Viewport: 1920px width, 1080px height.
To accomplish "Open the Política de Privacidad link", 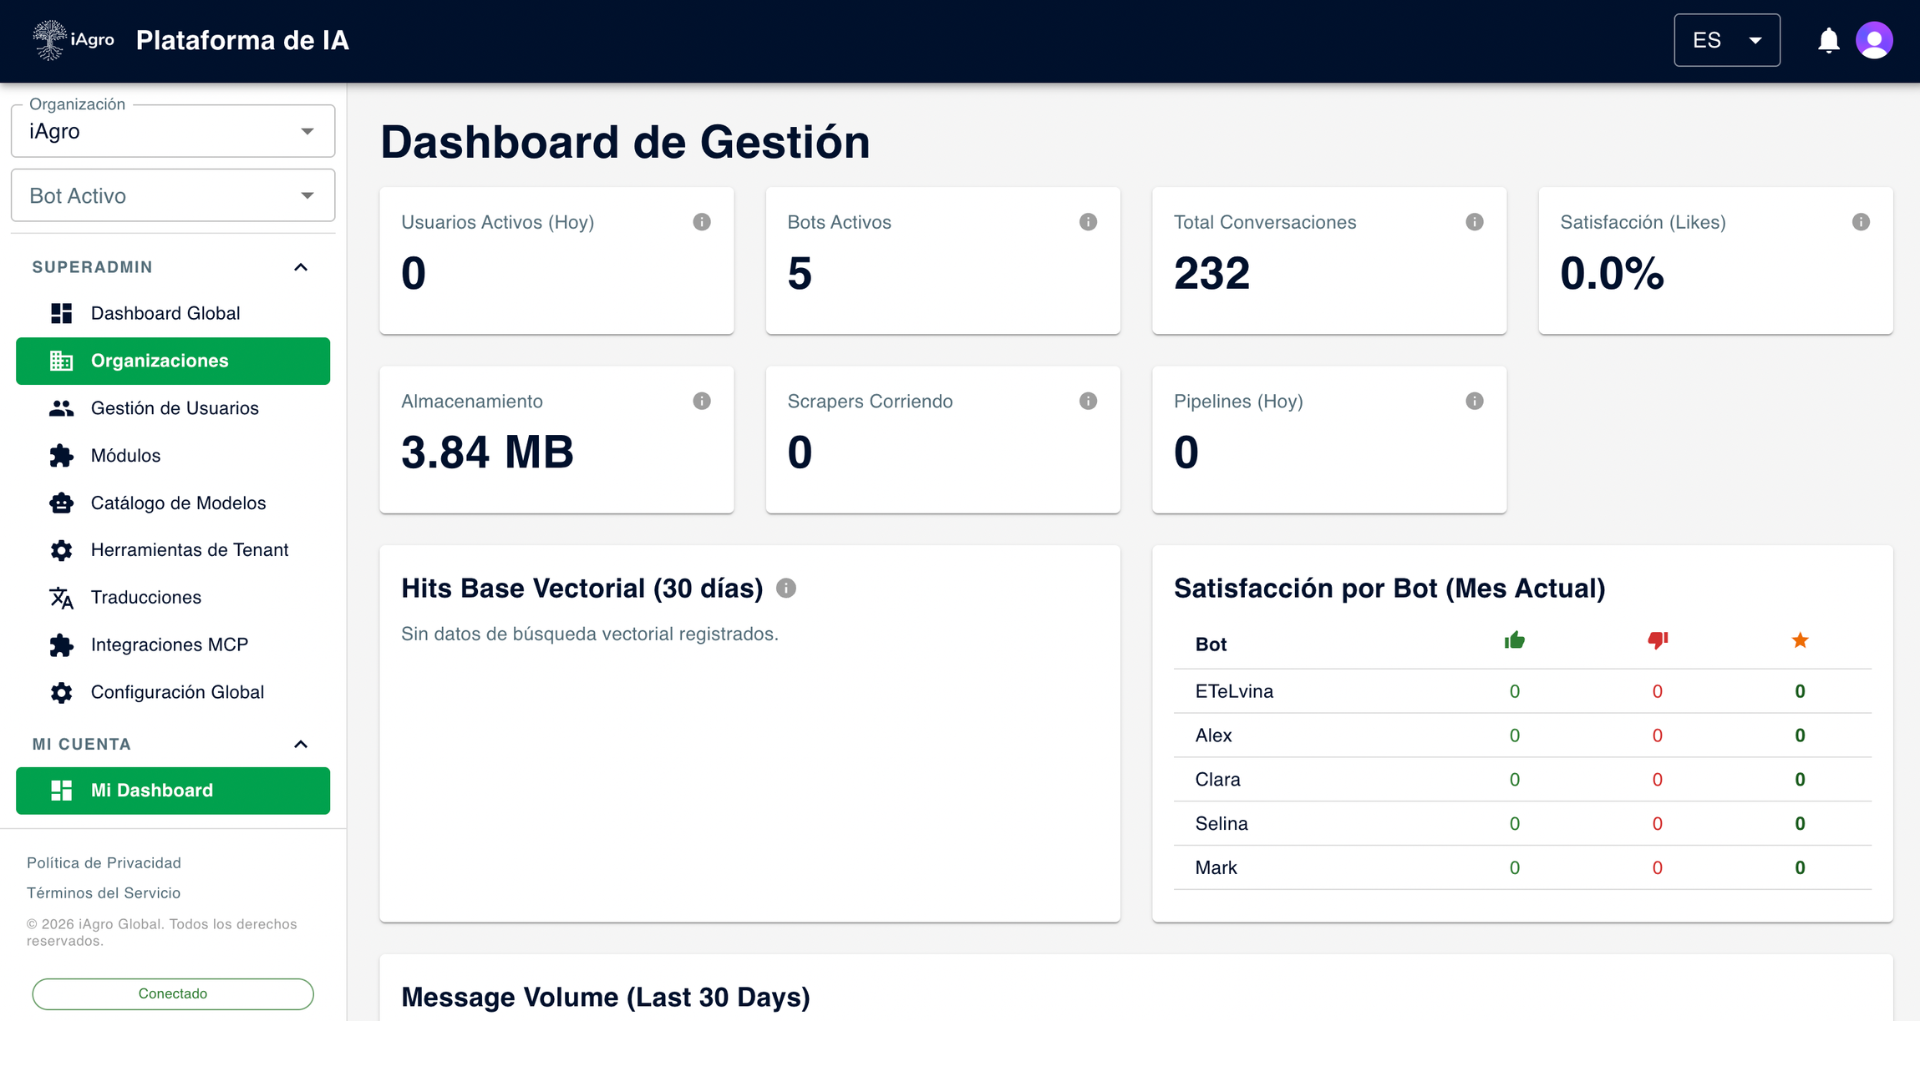I will click(104, 863).
